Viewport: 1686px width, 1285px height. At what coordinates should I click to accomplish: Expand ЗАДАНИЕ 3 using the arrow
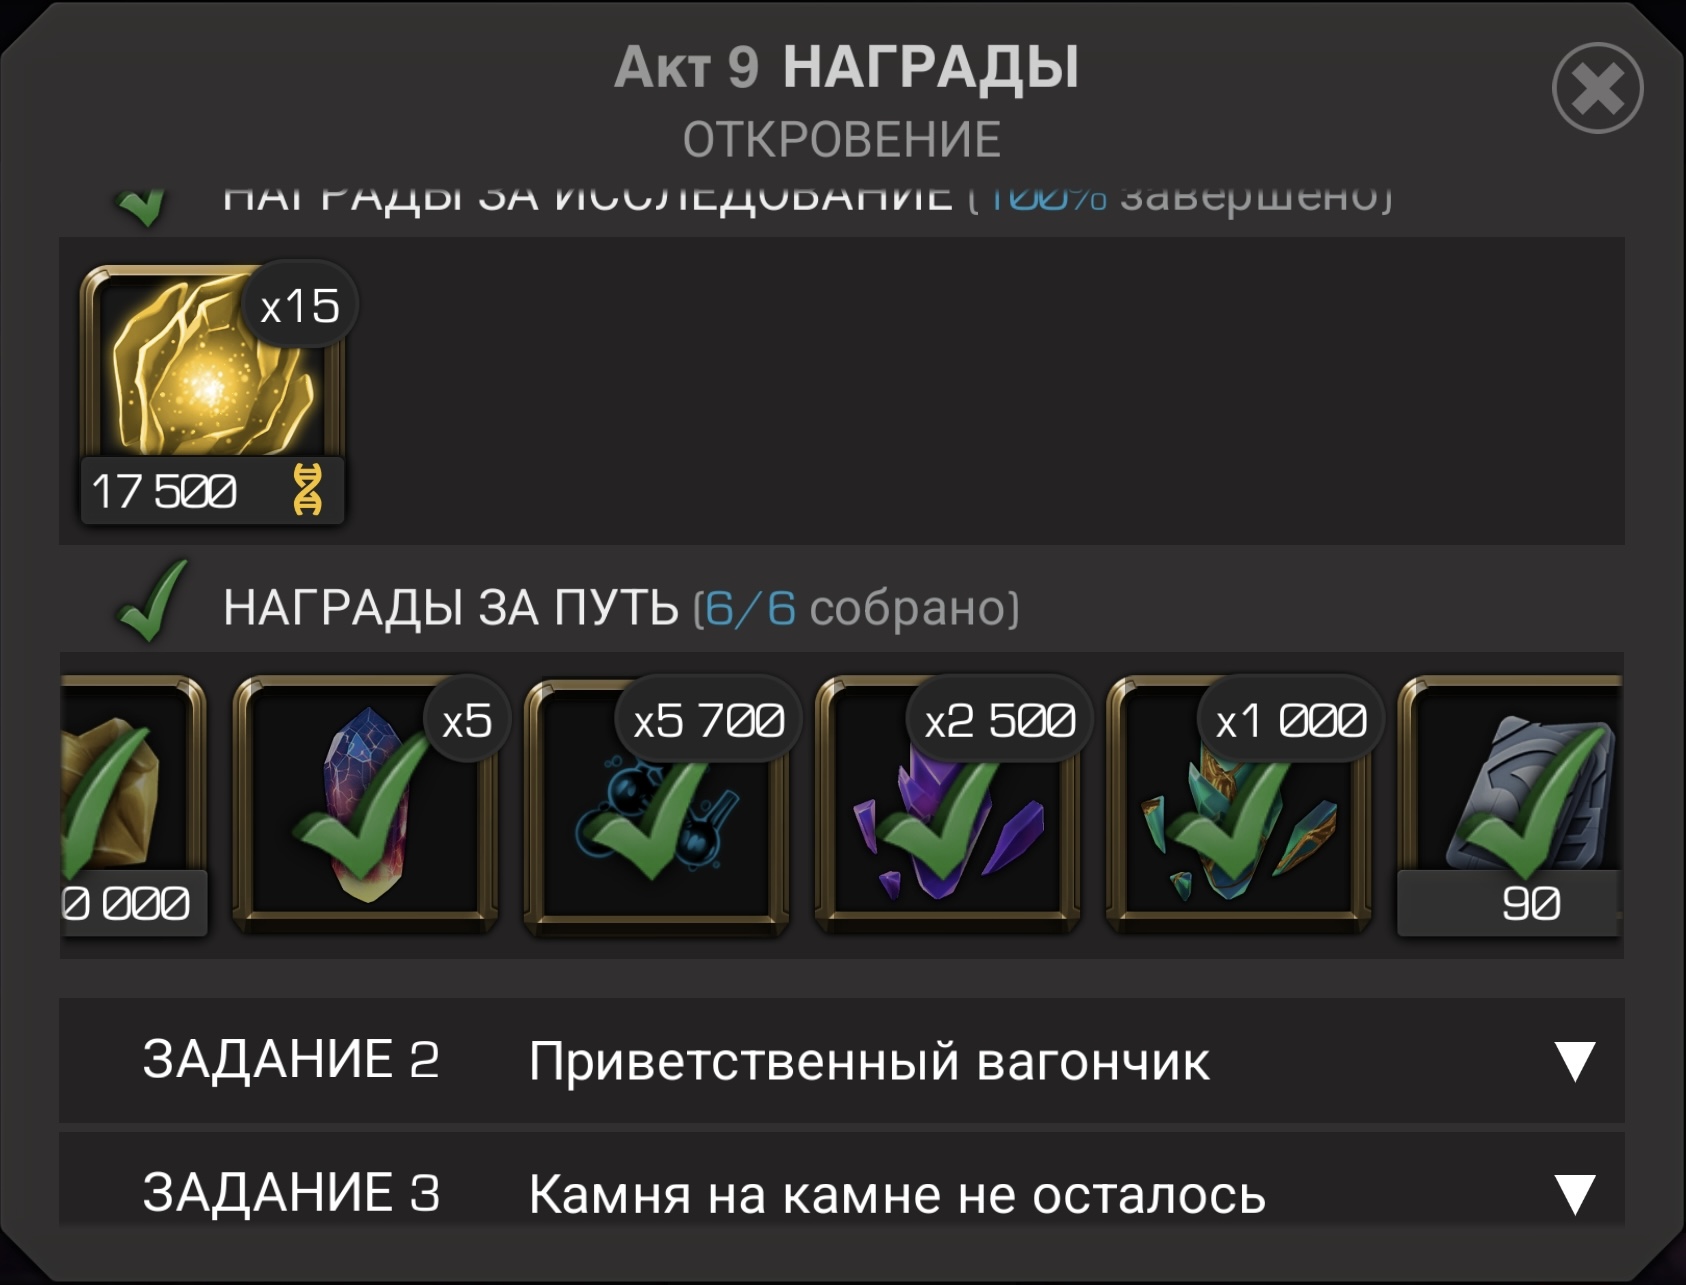point(1574,1194)
